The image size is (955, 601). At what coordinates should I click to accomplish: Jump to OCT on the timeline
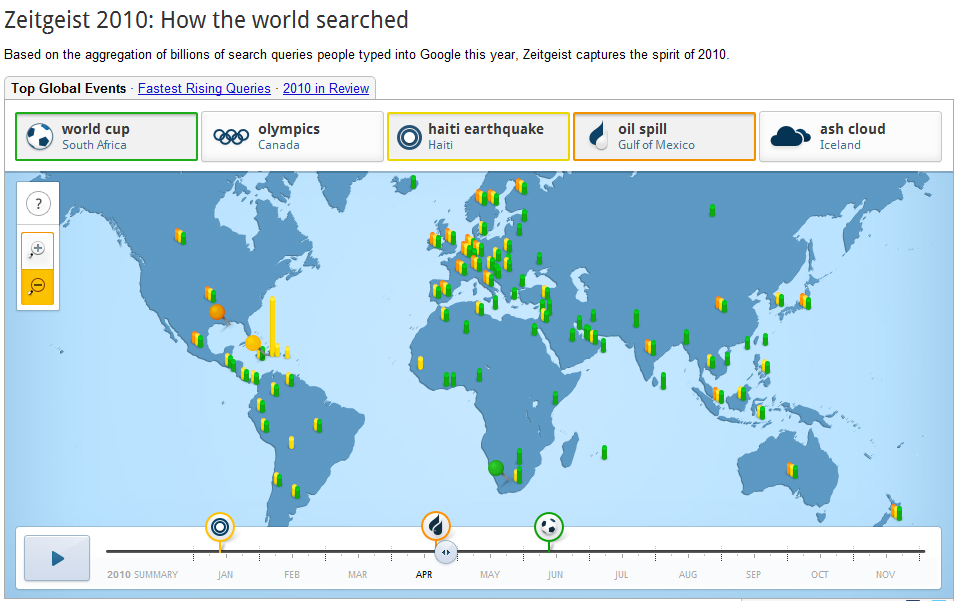click(x=820, y=574)
